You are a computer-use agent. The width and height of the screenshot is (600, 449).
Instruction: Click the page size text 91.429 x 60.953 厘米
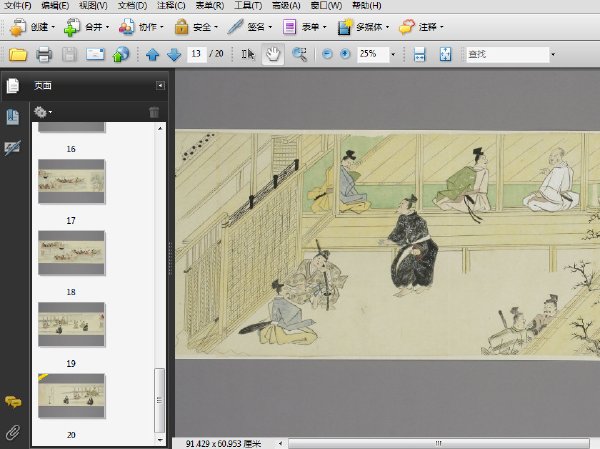coord(223,444)
